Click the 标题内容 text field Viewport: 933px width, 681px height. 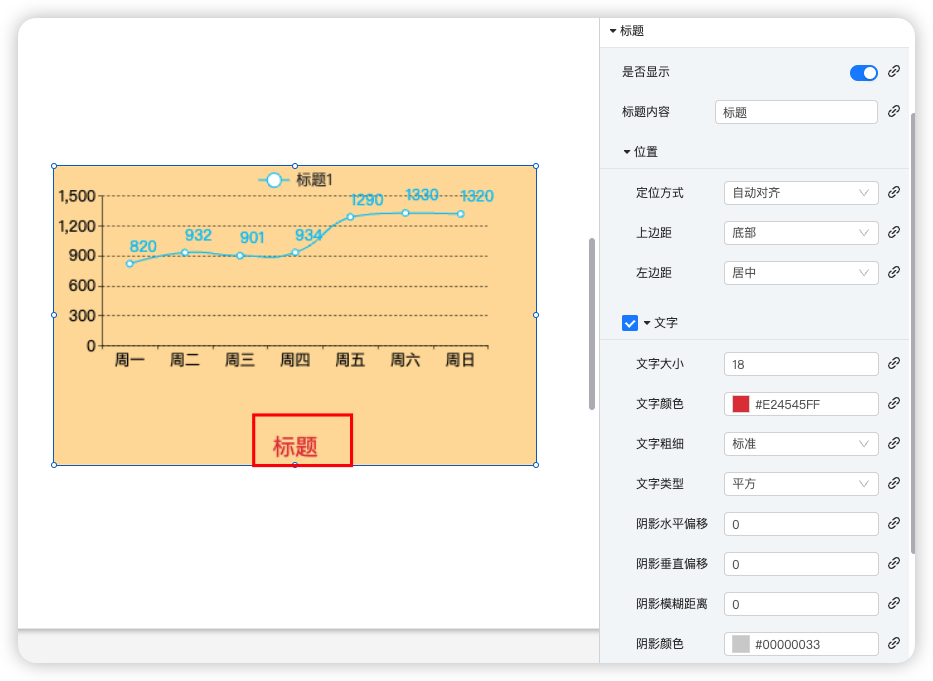click(796, 112)
